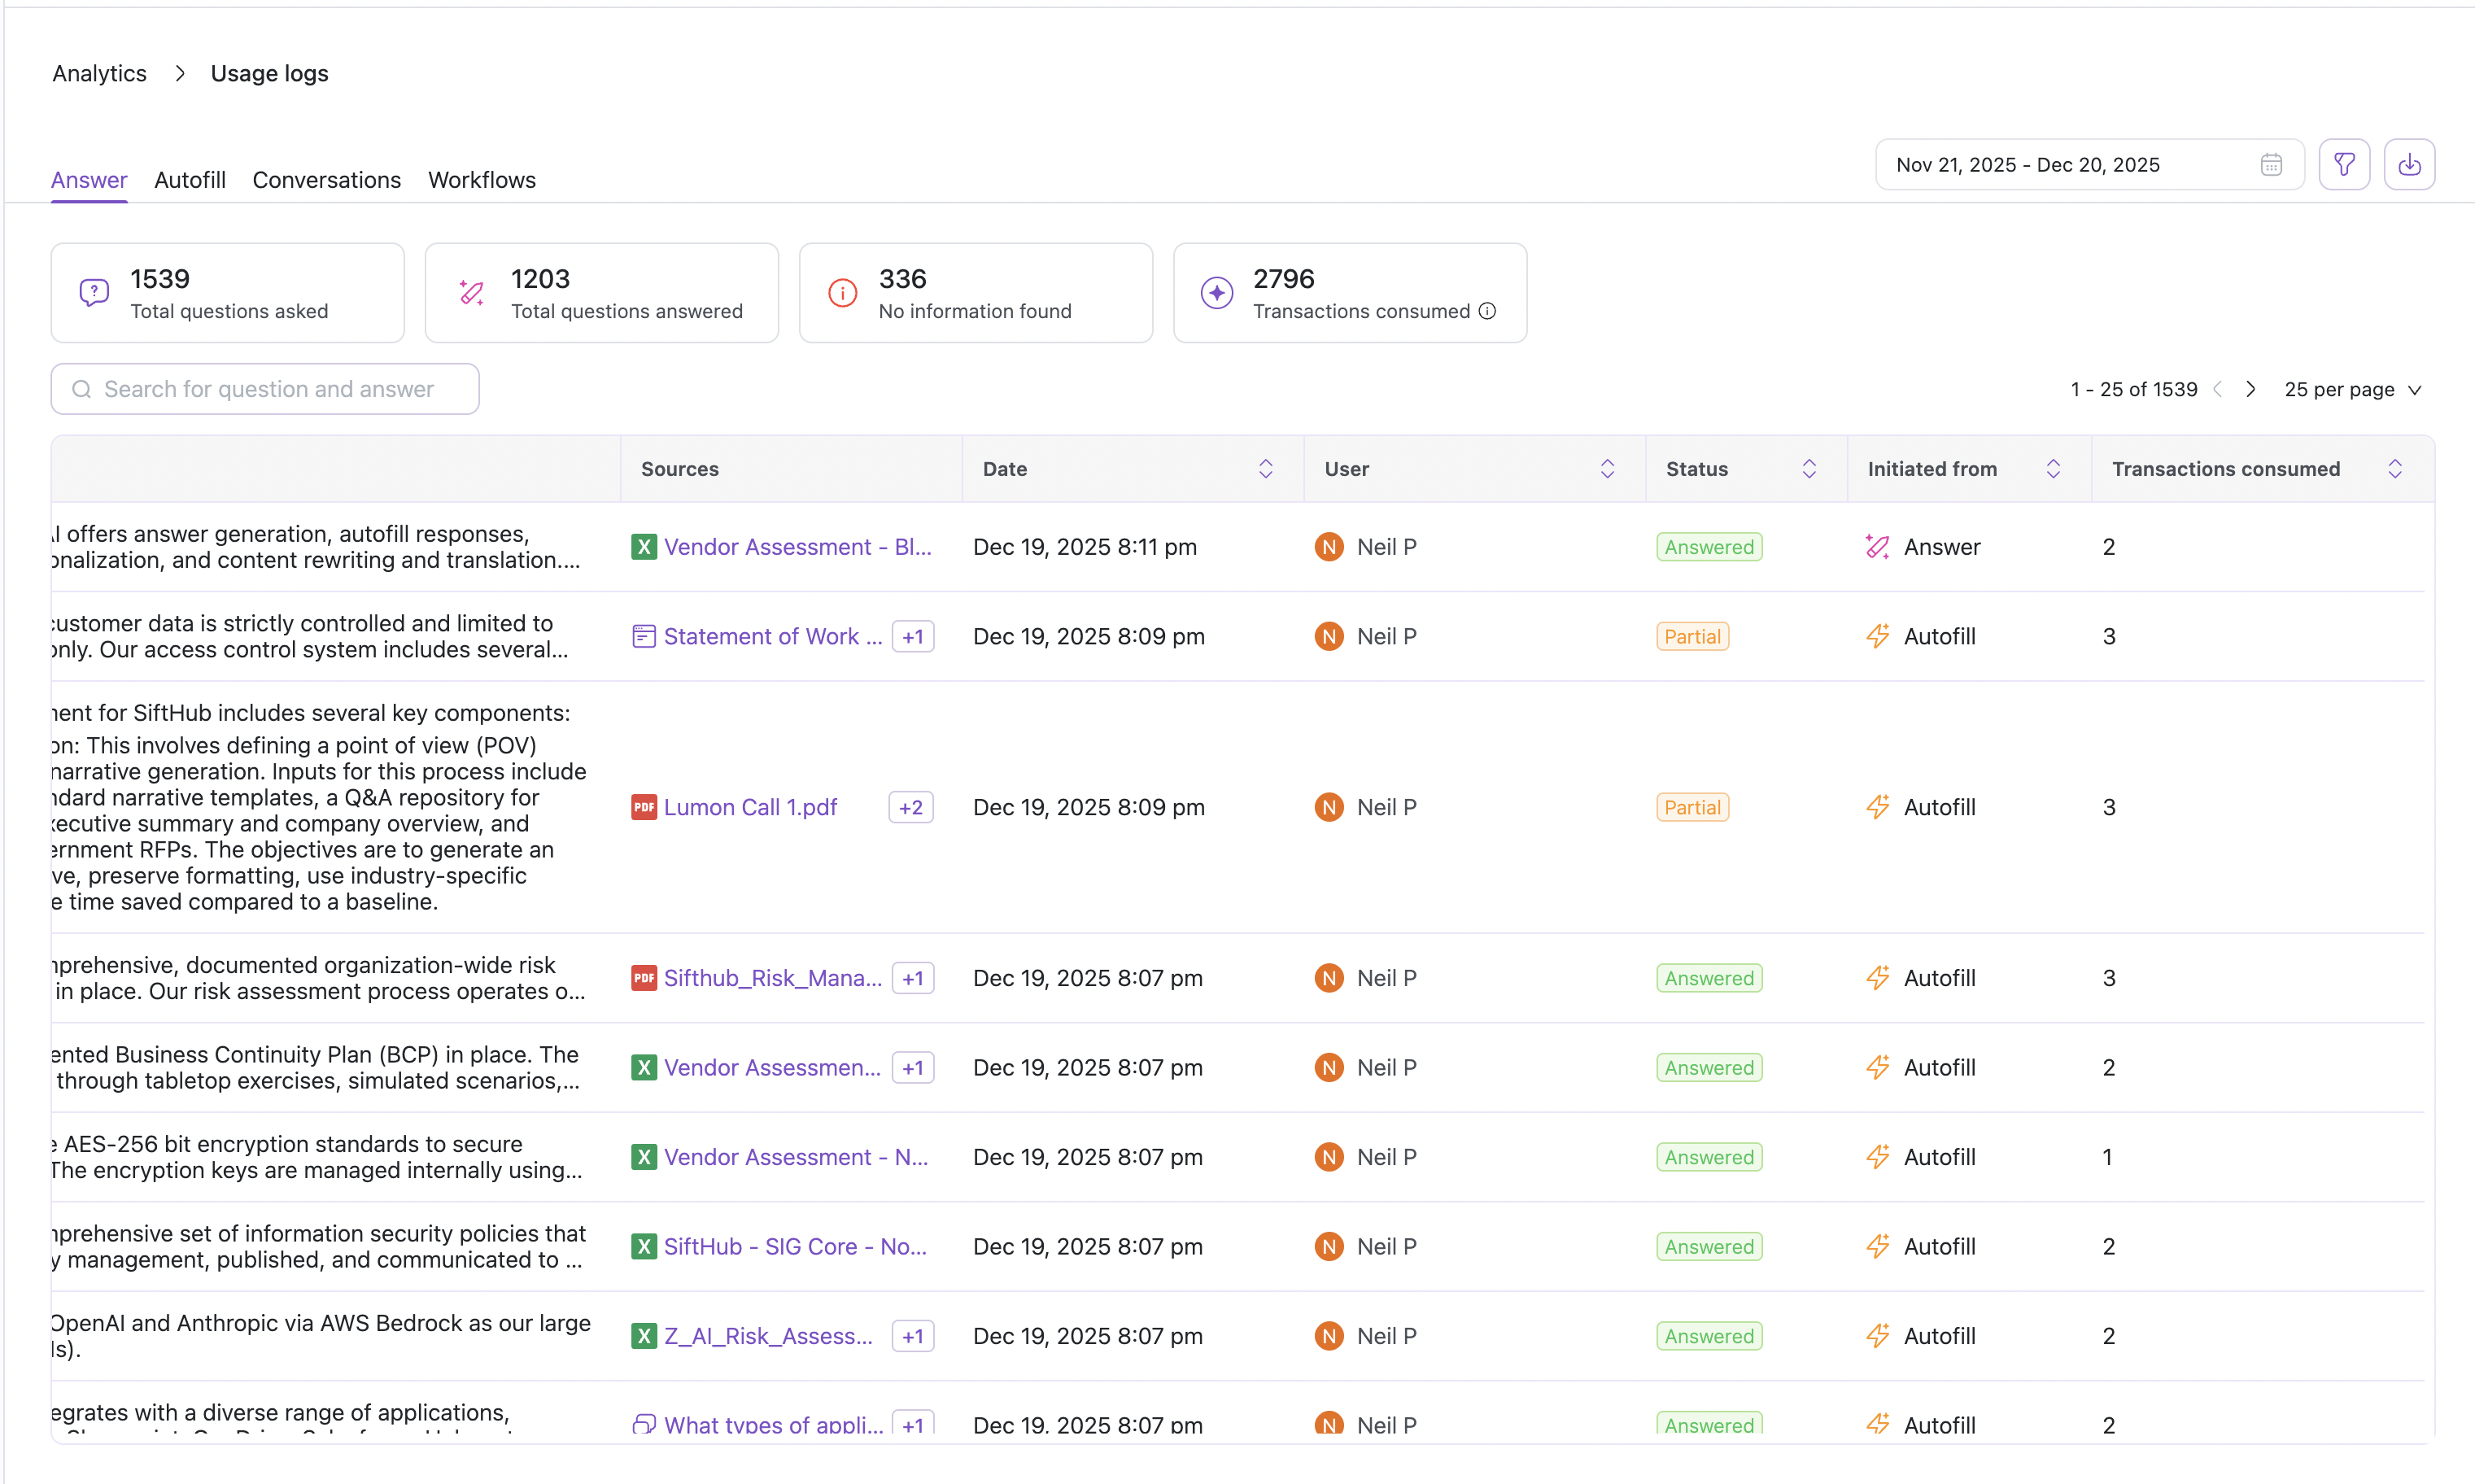
Task: Click the Lumon Call 1.pdf file icon
Action: coord(643,807)
